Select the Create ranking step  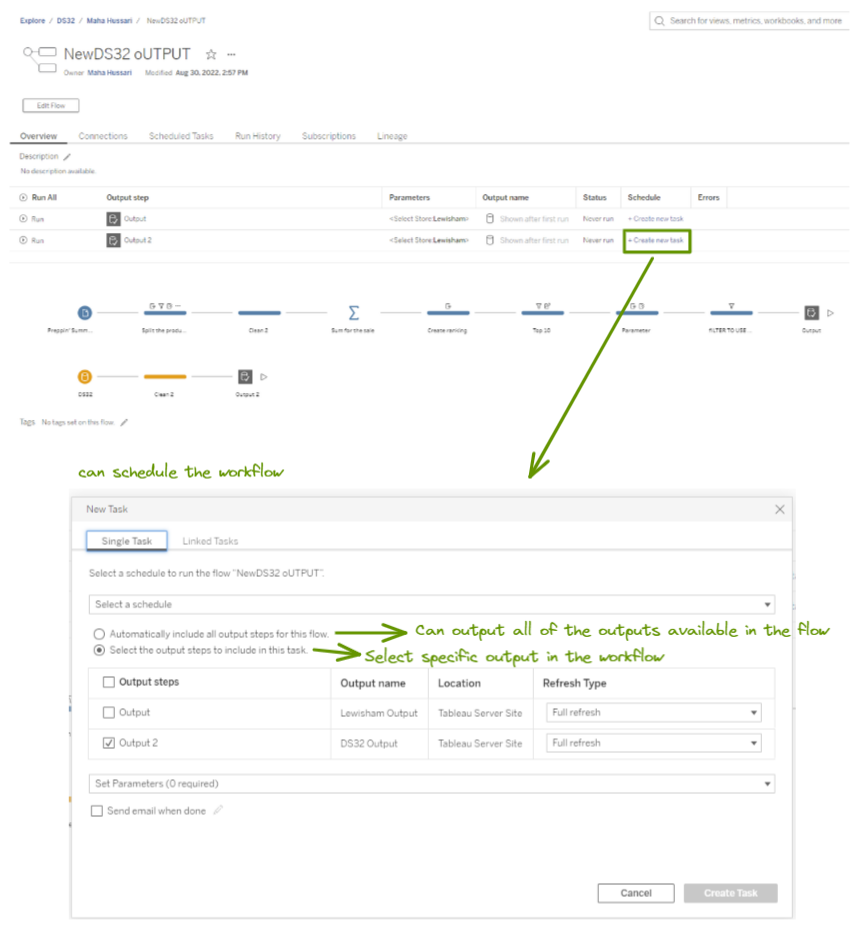(448, 312)
